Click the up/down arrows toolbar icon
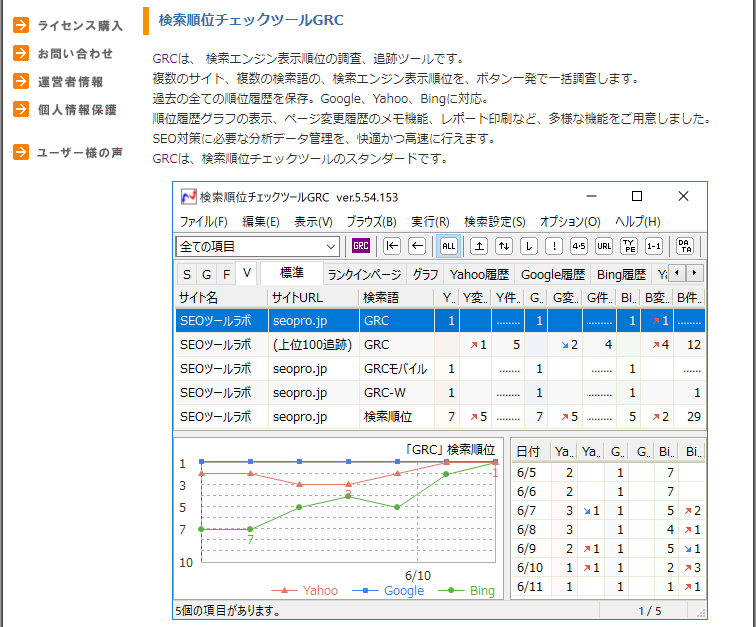This screenshot has height=627, width=756. (x=504, y=246)
